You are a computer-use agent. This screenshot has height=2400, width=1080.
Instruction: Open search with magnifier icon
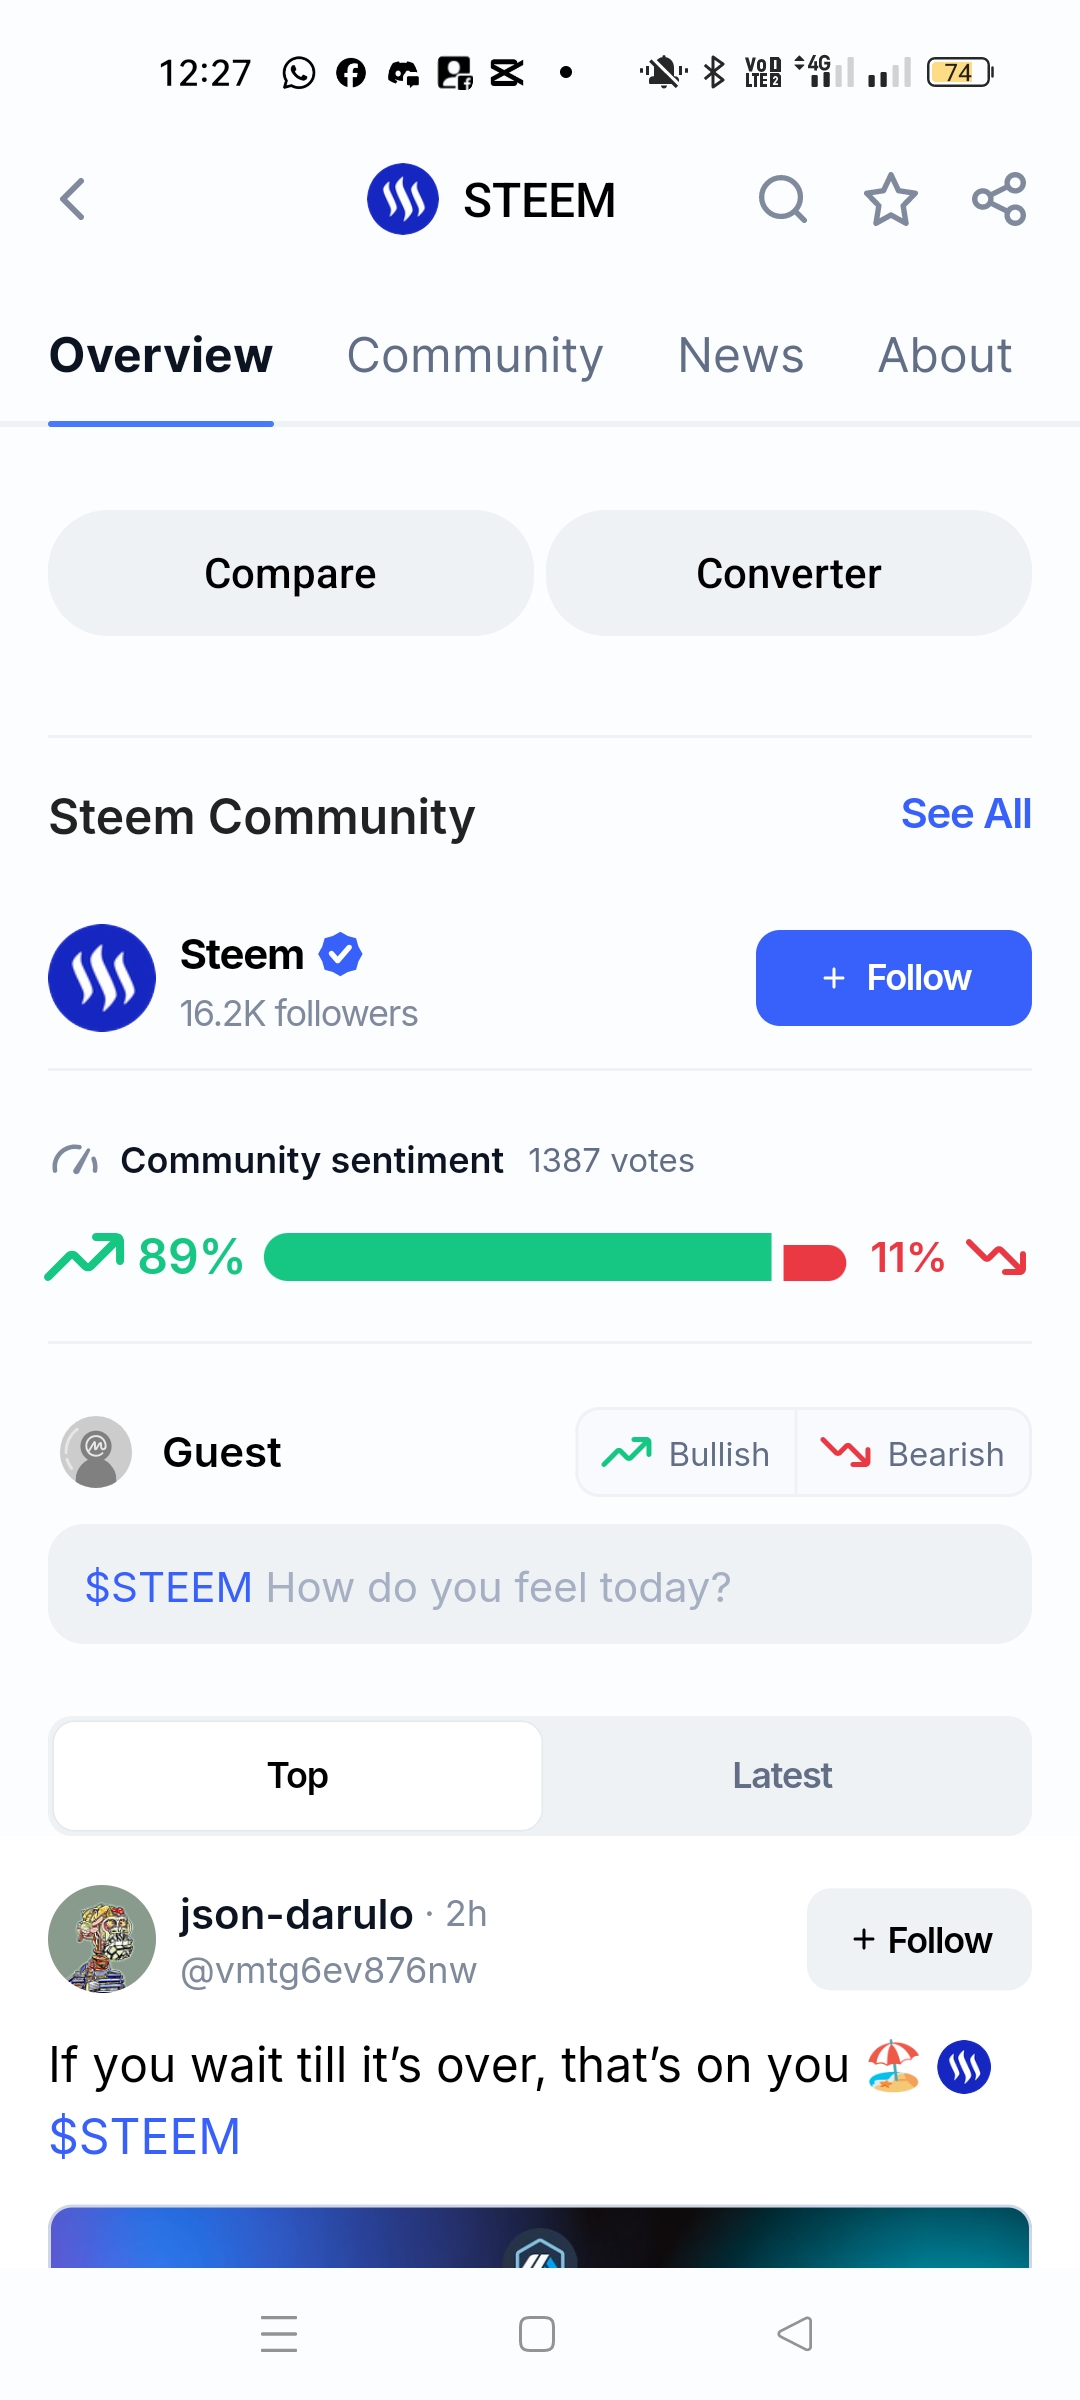pos(782,199)
